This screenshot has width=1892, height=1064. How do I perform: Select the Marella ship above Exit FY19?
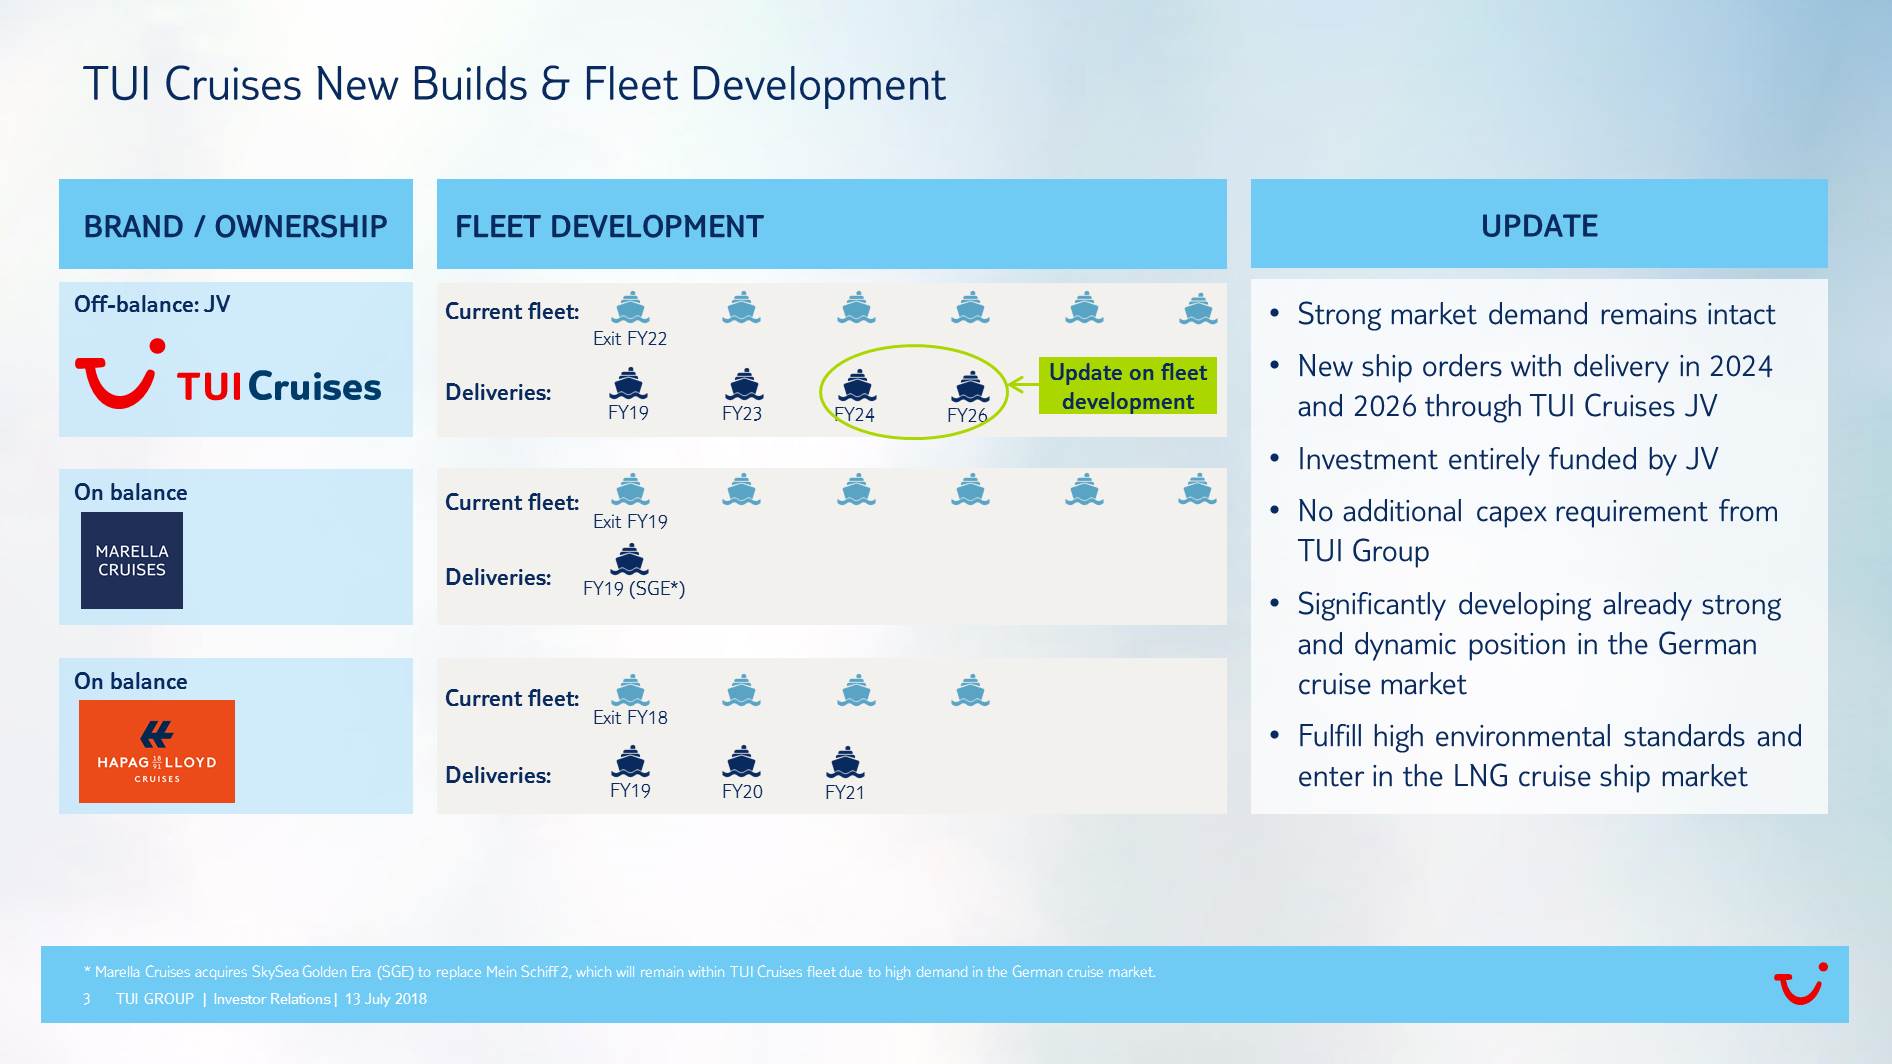(x=630, y=490)
